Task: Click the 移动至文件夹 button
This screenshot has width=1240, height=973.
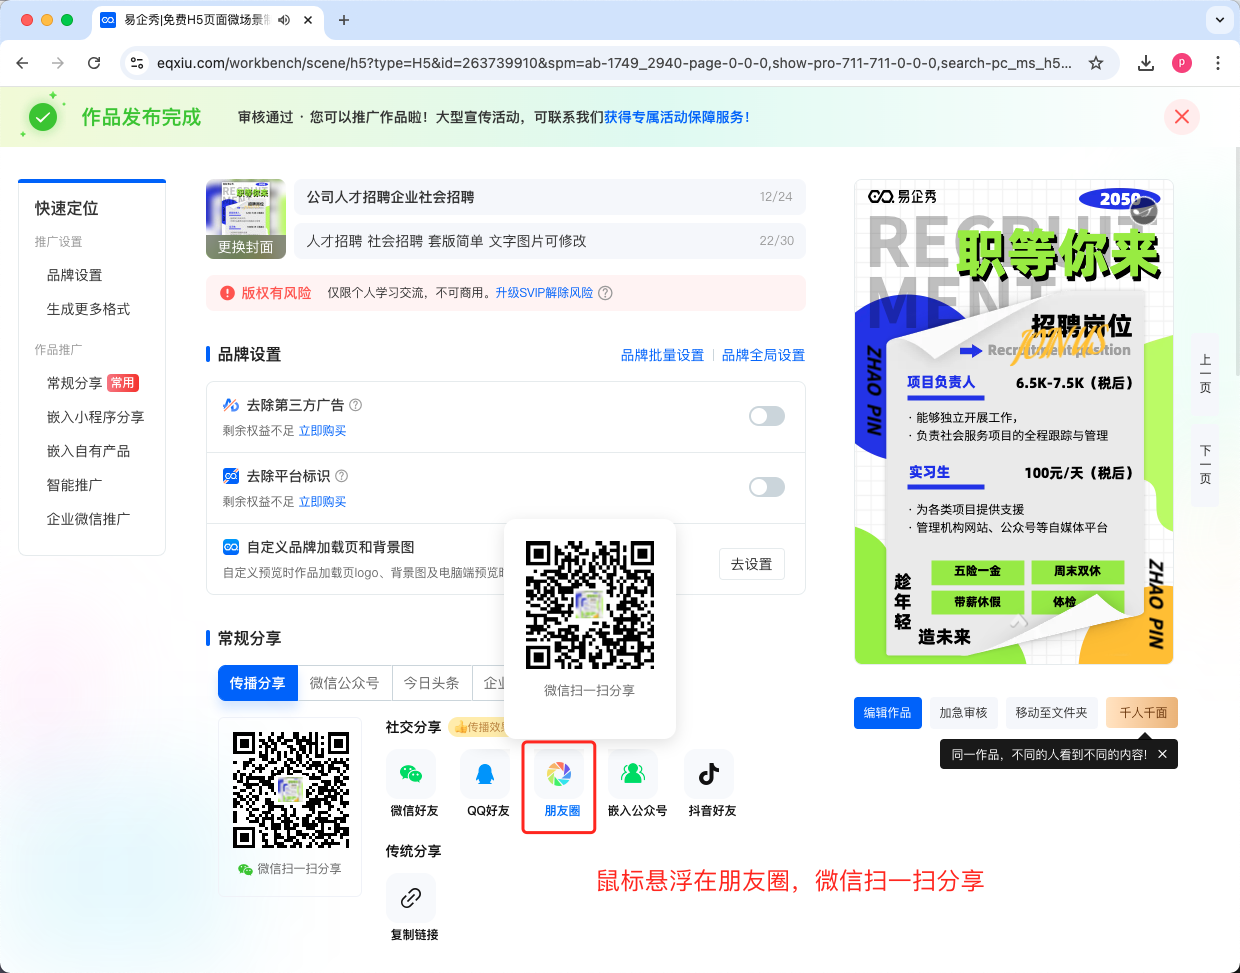Action: (1051, 713)
